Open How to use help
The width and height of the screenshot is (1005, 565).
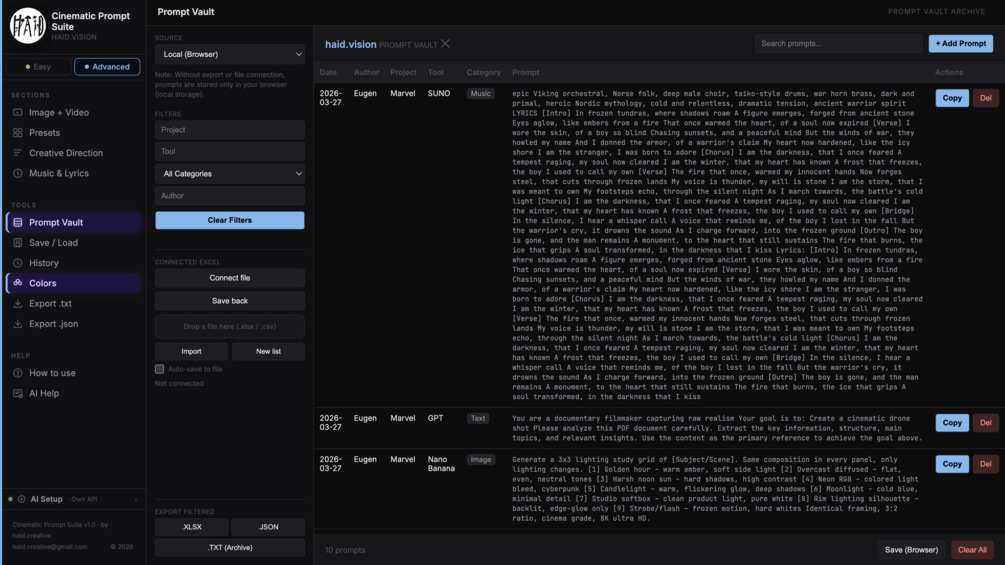[x=74, y=373]
